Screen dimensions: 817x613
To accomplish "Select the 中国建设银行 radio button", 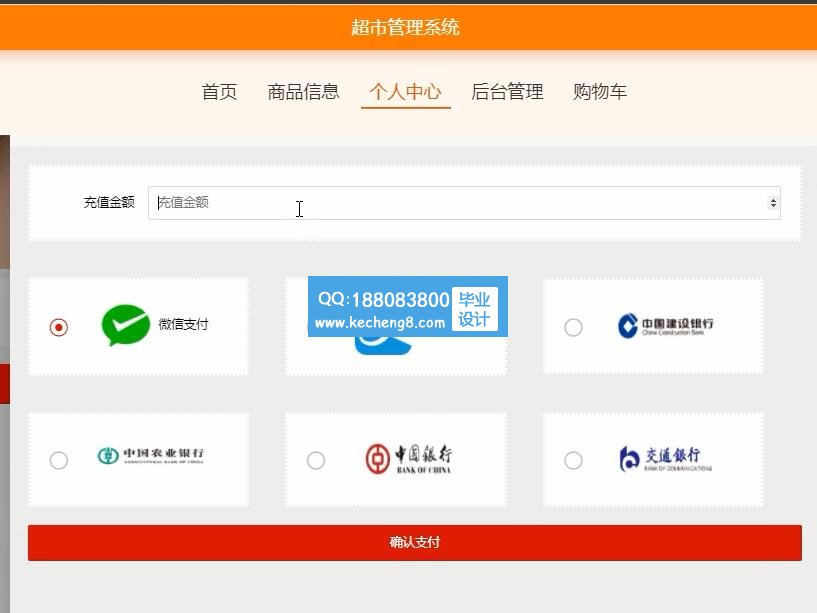I will pos(573,327).
